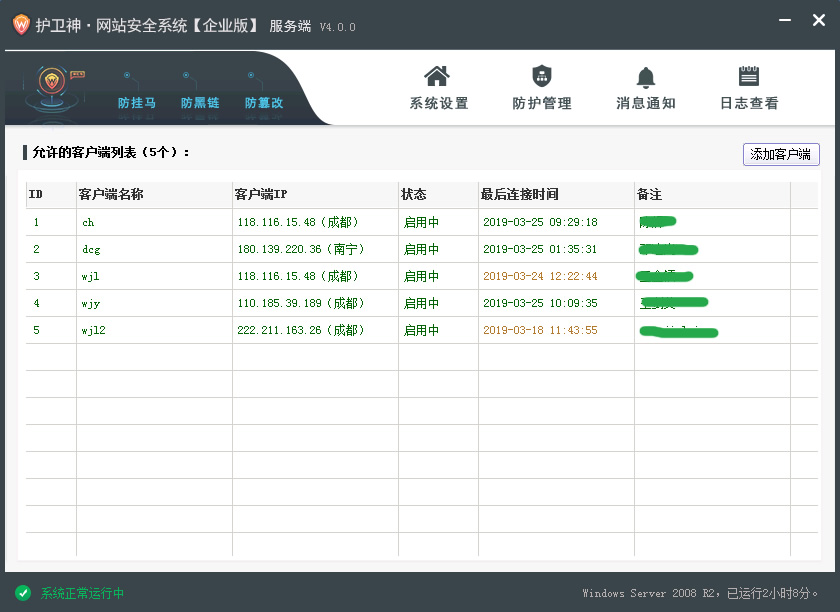Click IP 222.211.163.26 (成都)
The image size is (840, 612).
[301, 330]
